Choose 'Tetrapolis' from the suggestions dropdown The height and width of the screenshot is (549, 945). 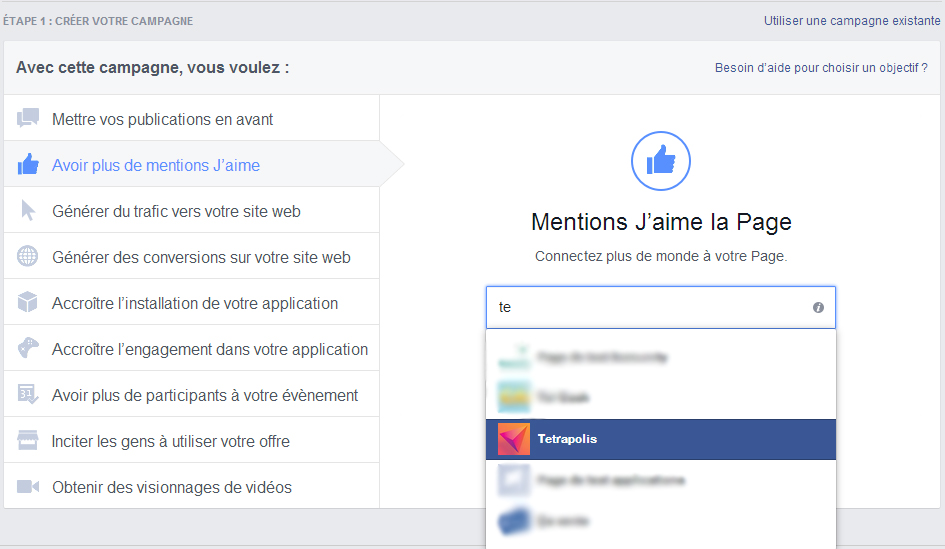click(661, 439)
